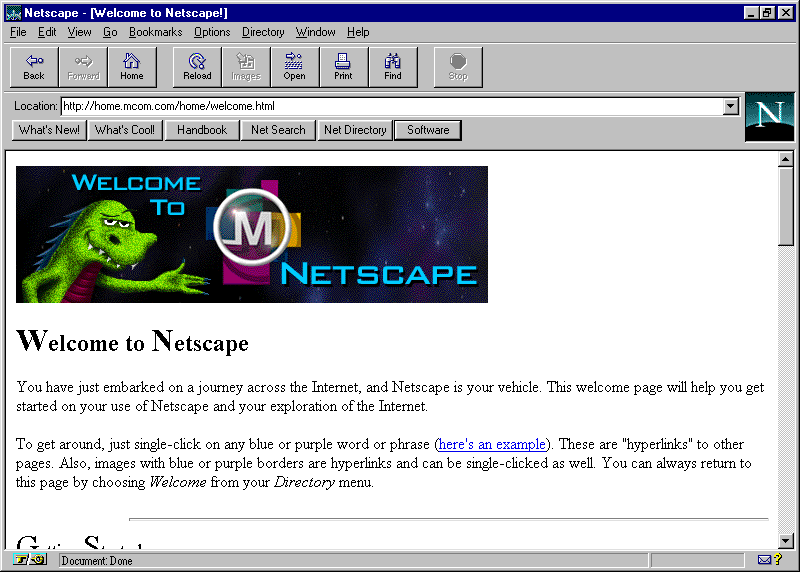Close the Netscape window
Screen dimensions: 800x572
coord(786,13)
